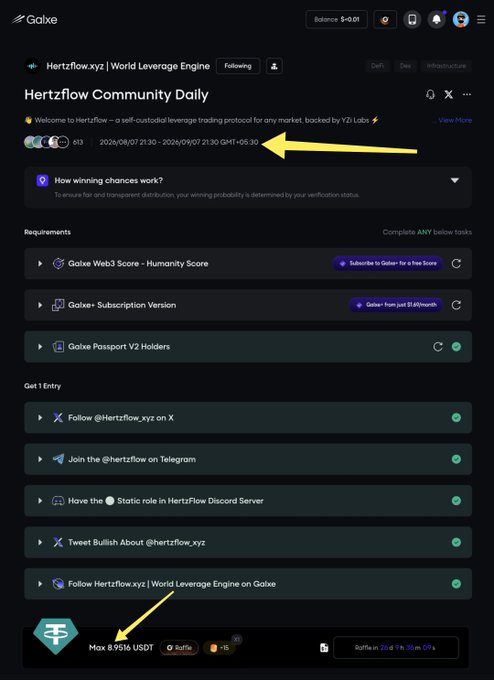Click the planet icon in Follow on Galxe row
Viewport: 494px width, 680px height.
point(58,584)
